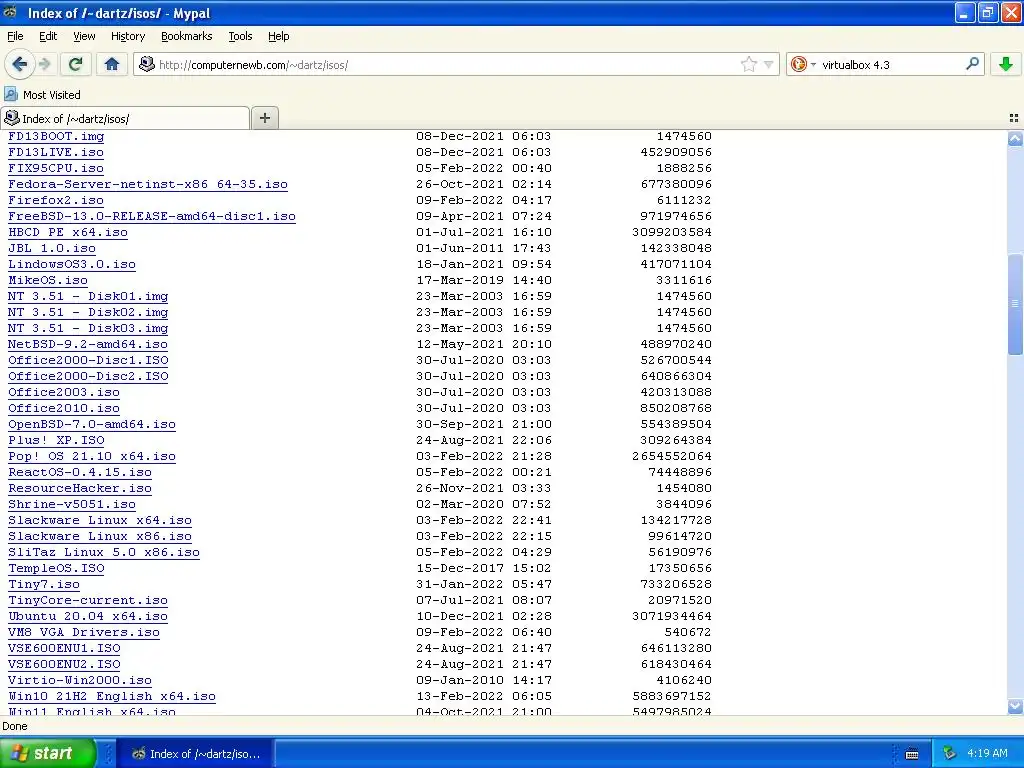Click the scrollbar down arrow
This screenshot has width=1024, height=768.
[x=1015, y=706]
